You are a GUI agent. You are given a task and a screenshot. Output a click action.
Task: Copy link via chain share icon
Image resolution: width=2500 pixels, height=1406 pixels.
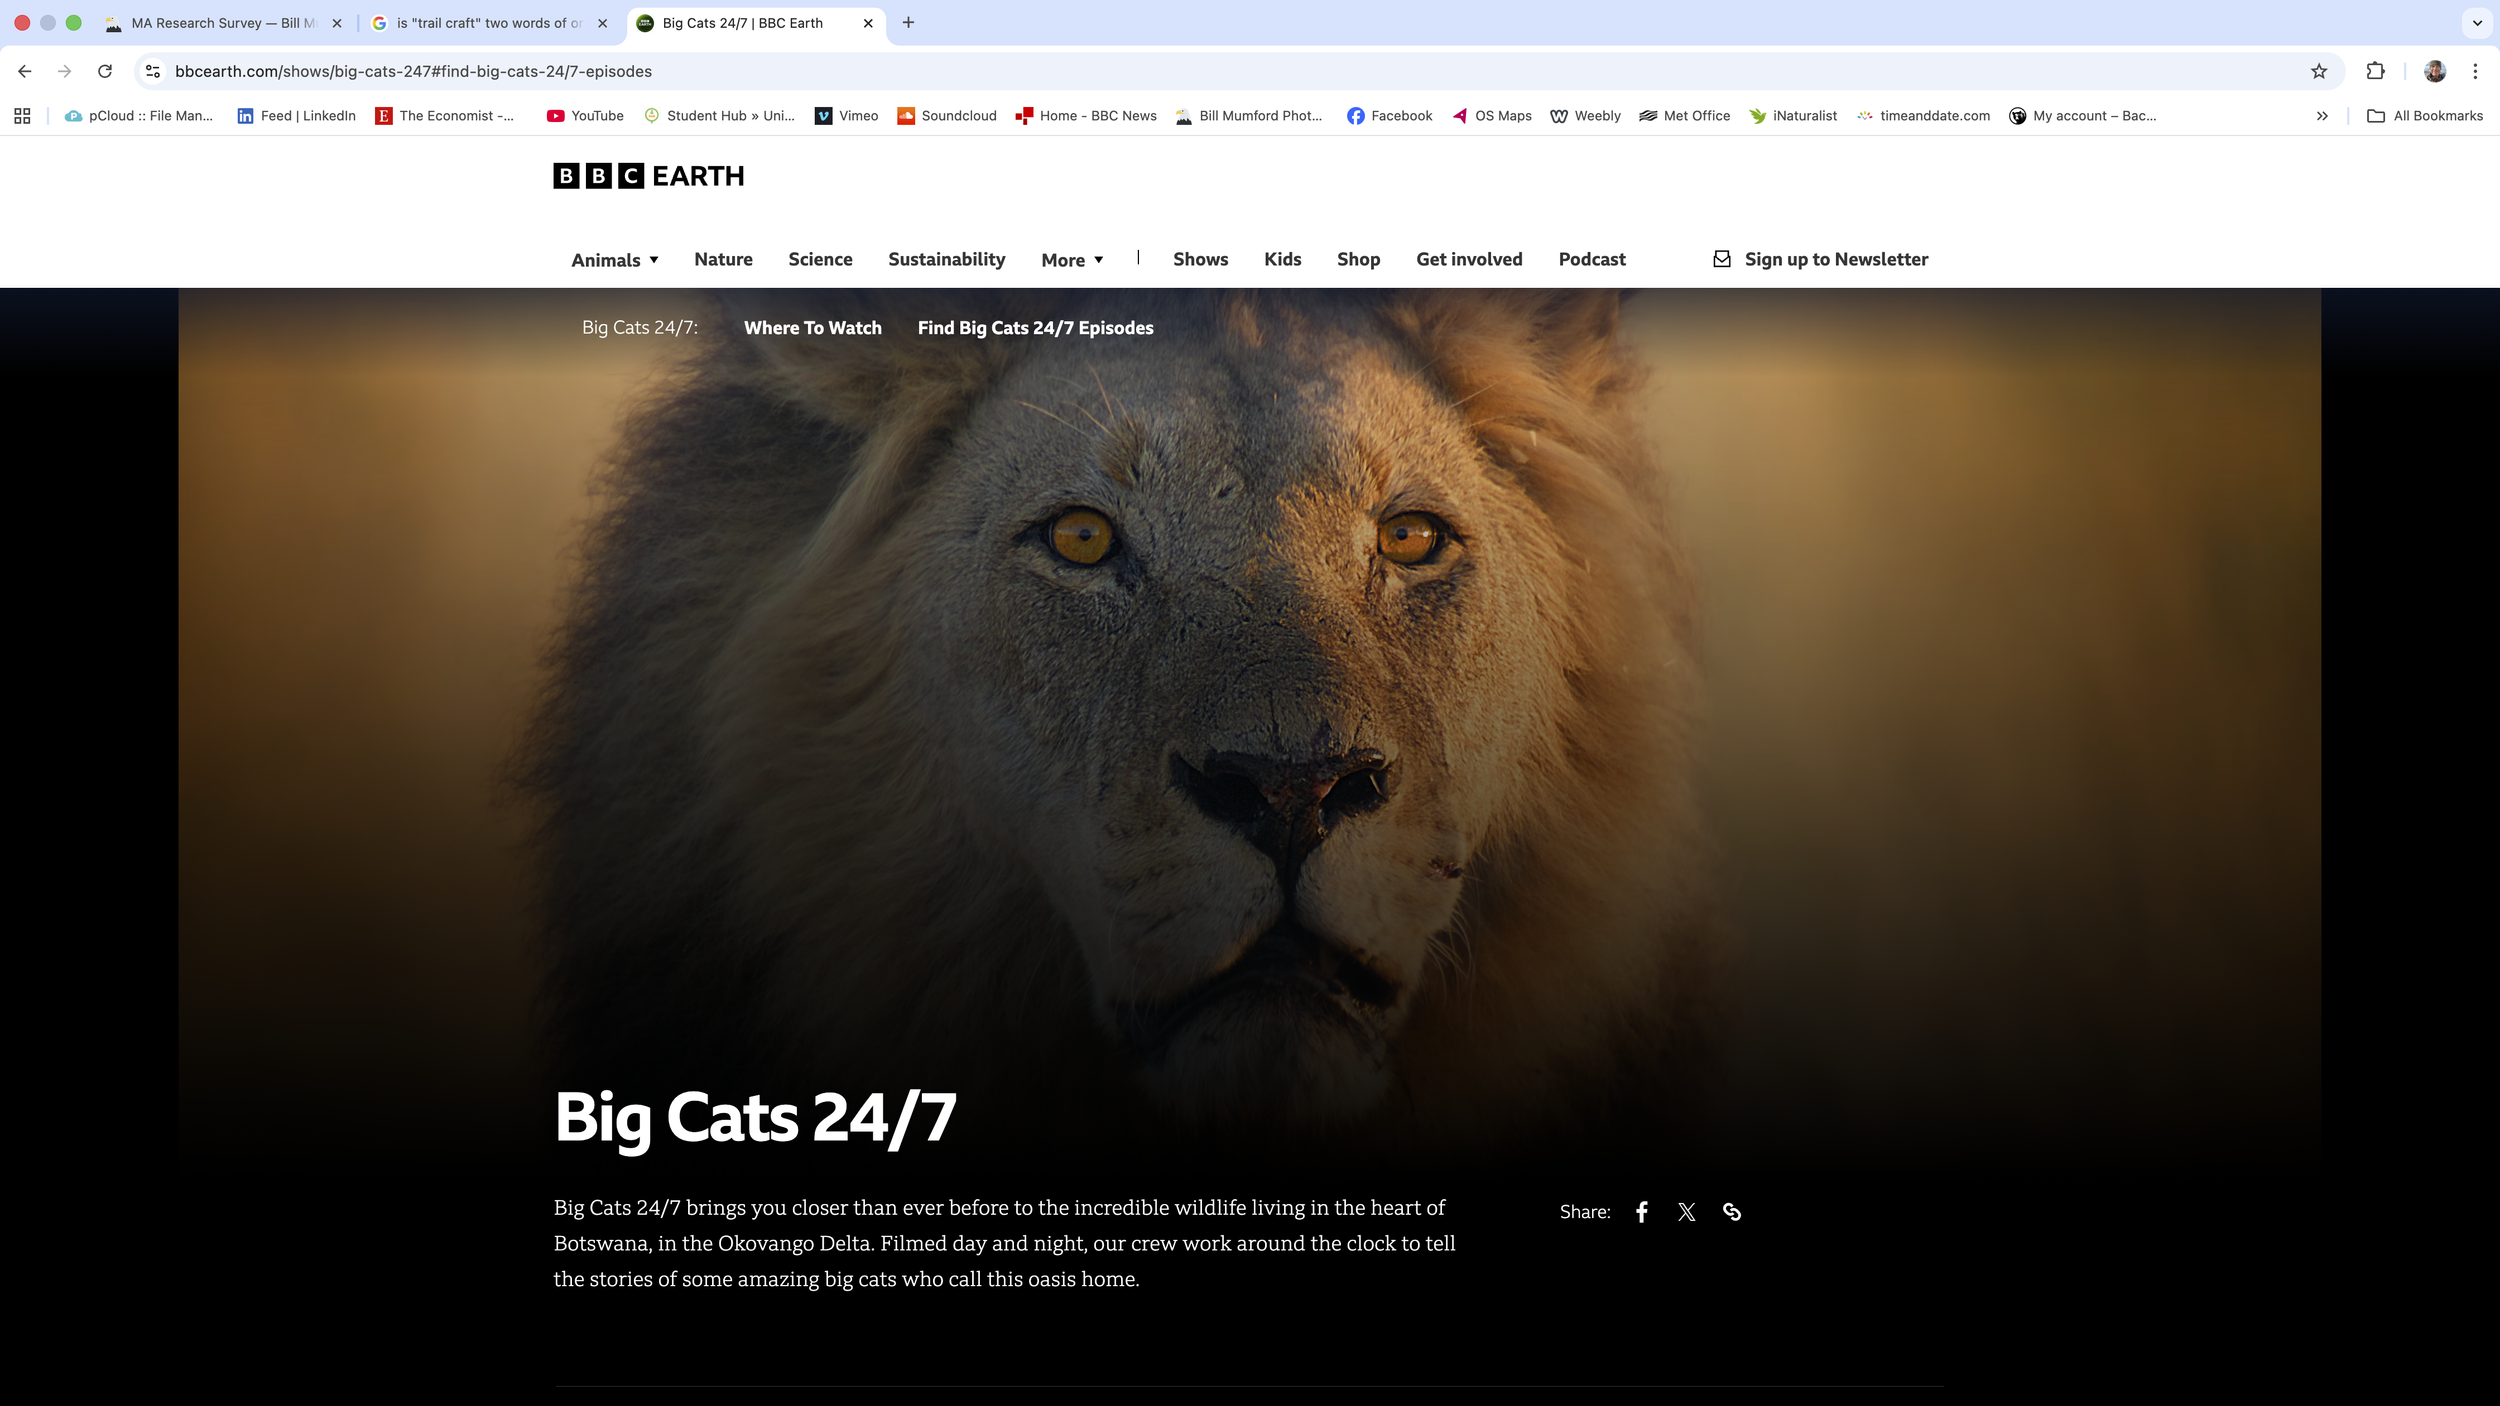(x=1732, y=1212)
